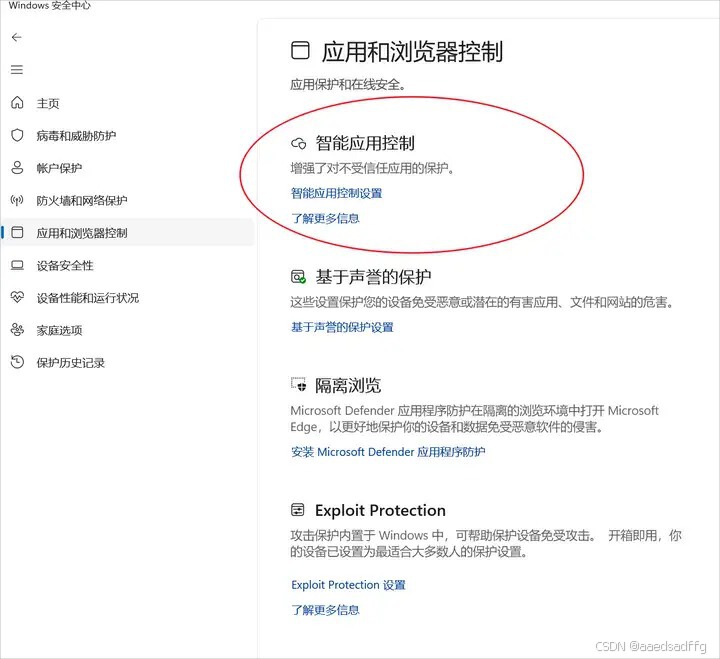
Task: Click the heart icon for 设备性能和运行状况
Action: tap(17, 297)
